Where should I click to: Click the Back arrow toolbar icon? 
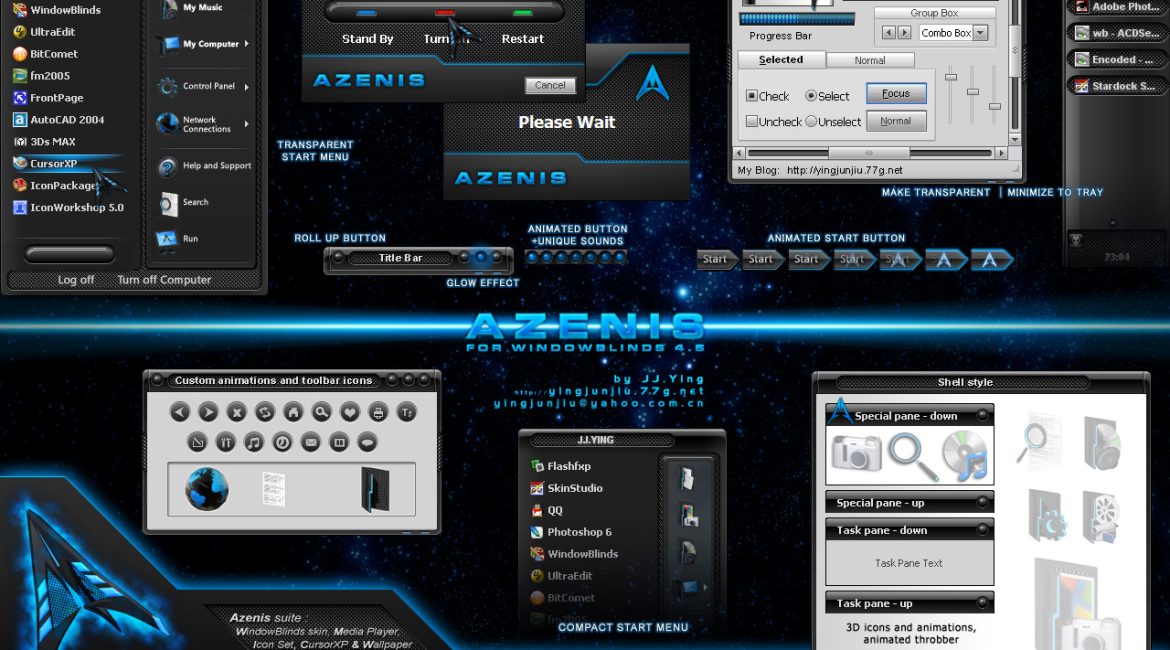click(180, 412)
